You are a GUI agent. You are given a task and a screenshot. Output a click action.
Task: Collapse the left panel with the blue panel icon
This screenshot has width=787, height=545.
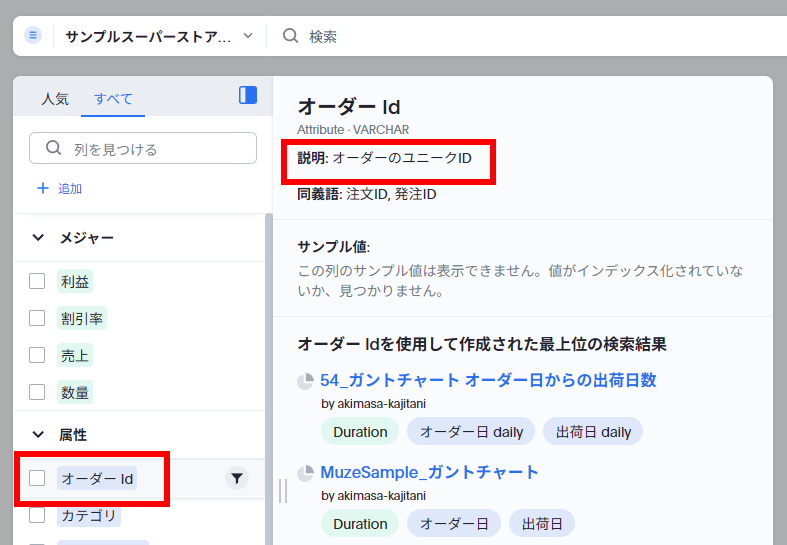[248, 95]
